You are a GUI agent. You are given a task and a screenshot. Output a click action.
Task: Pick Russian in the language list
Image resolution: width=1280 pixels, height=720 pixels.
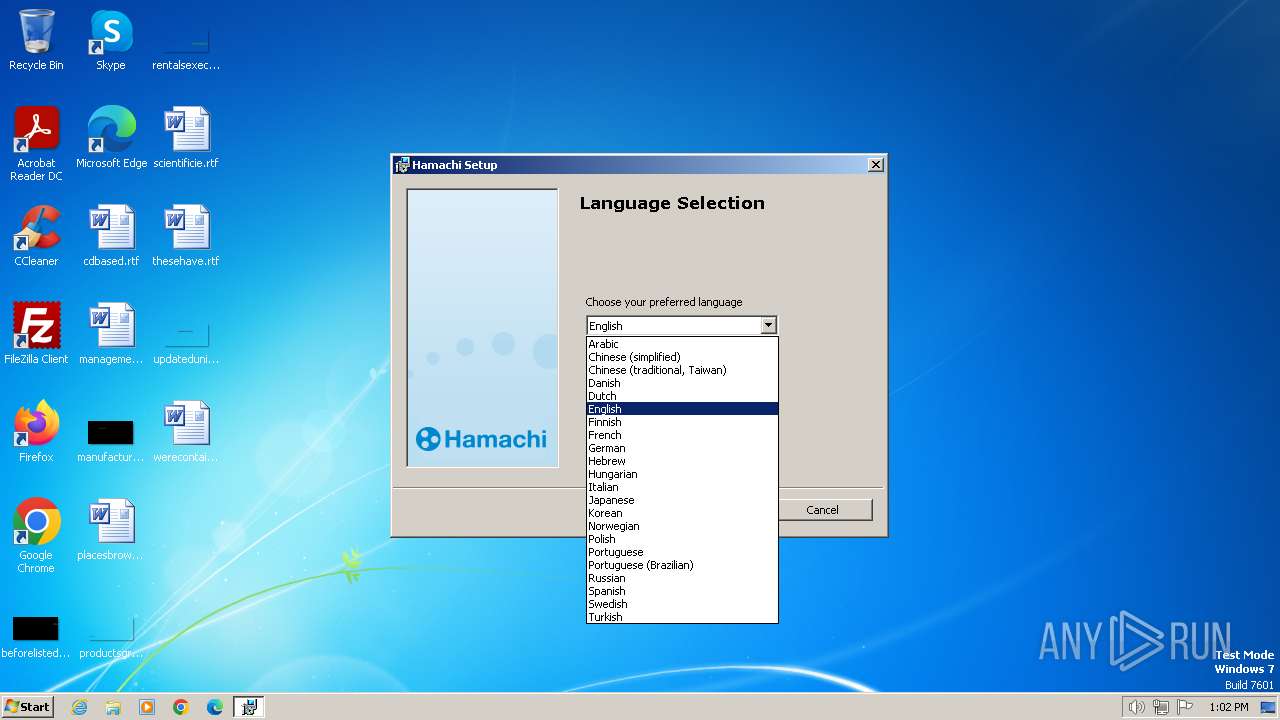pos(682,578)
